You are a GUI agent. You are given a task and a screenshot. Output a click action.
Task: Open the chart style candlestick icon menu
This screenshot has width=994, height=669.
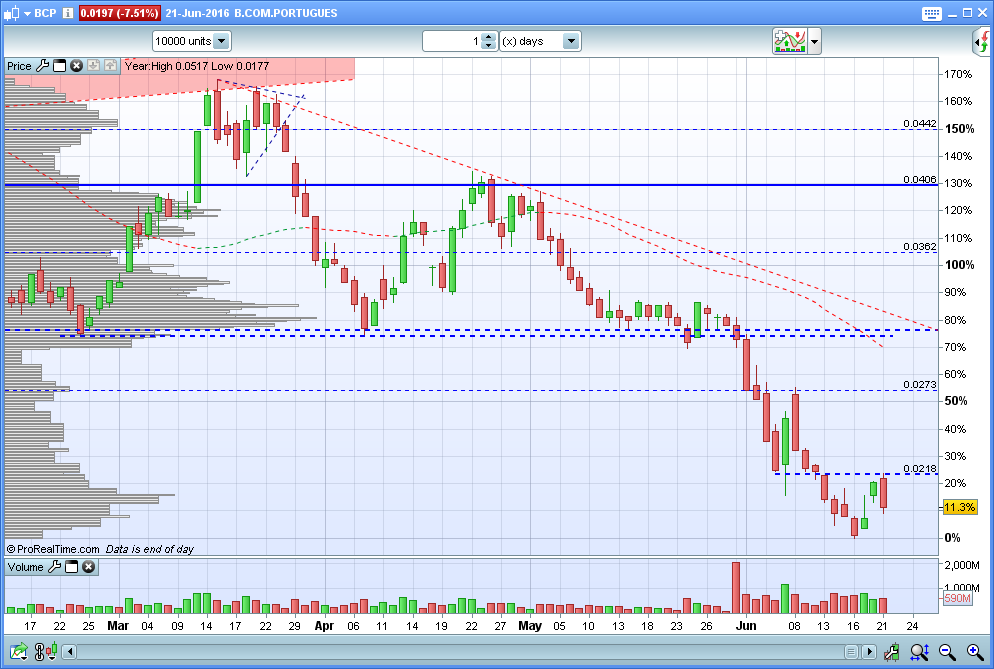(12, 13)
